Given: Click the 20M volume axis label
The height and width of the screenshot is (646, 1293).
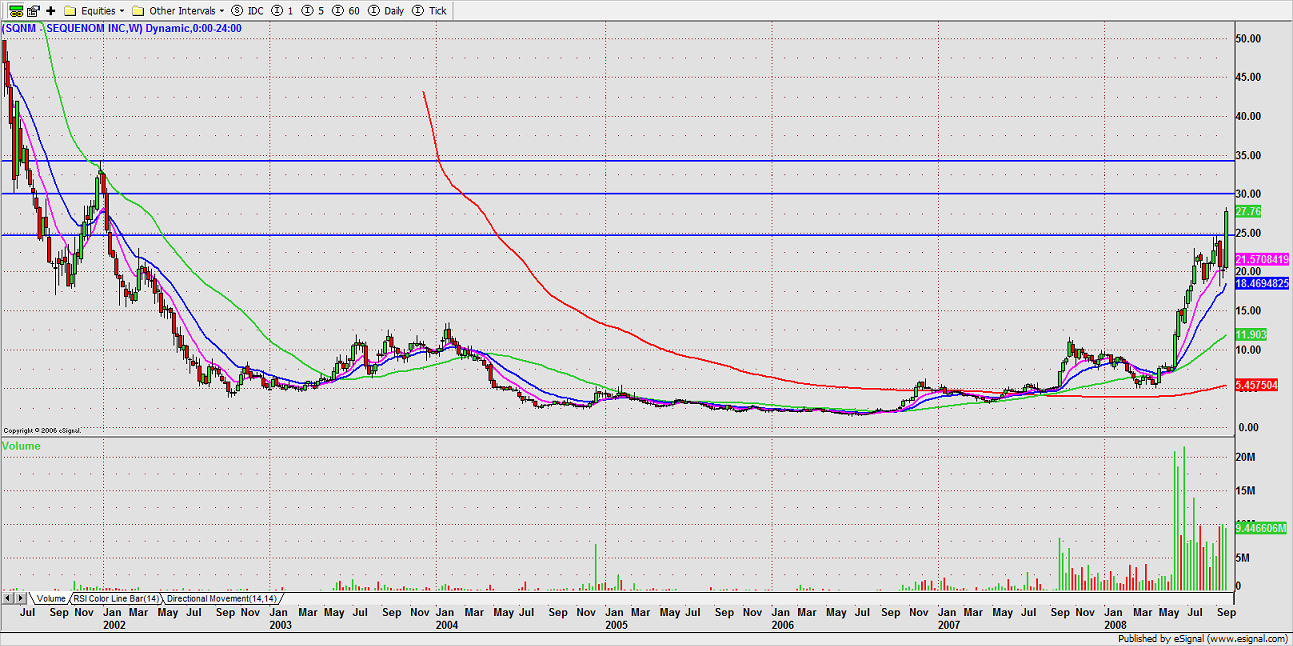Looking at the screenshot, I should [1246, 456].
